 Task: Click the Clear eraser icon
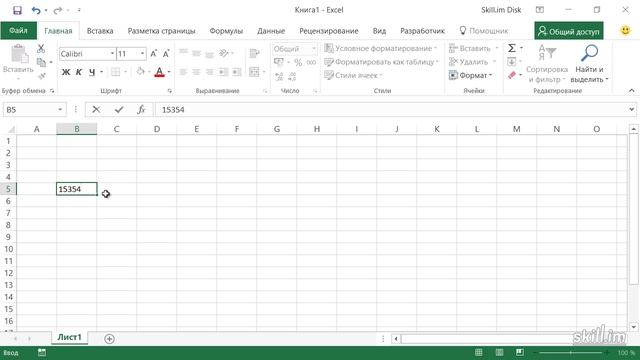click(x=512, y=75)
